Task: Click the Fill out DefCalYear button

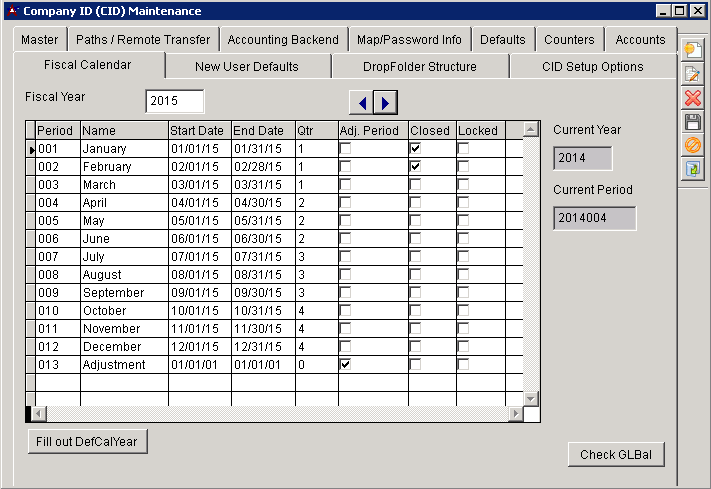Action: pos(88,442)
